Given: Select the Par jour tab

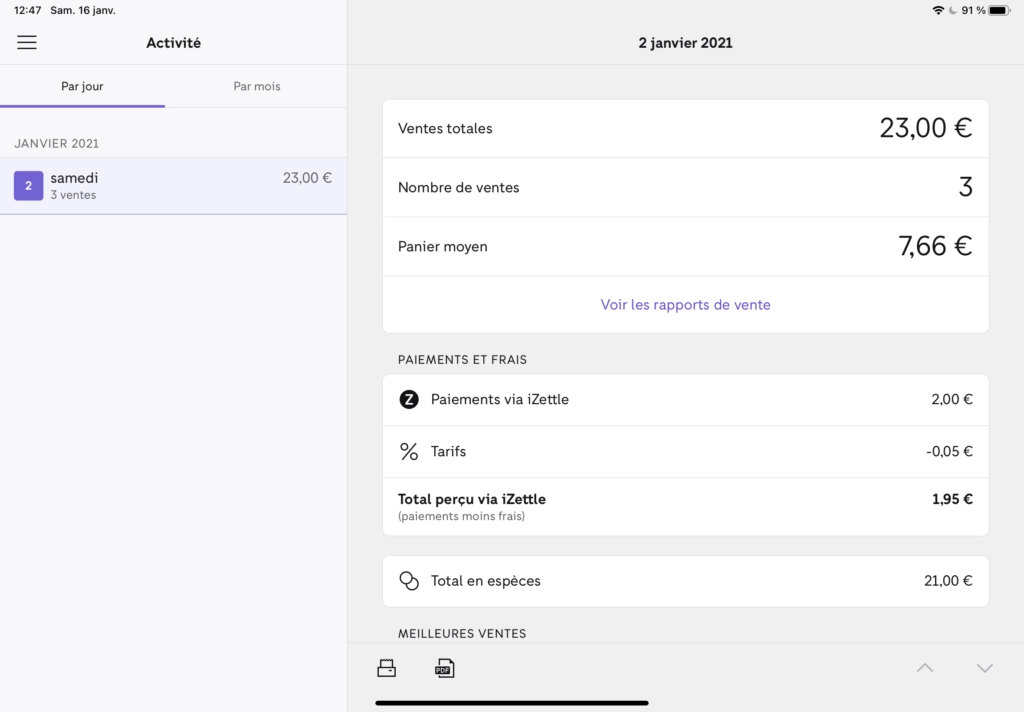Looking at the screenshot, I should [82, 86].
